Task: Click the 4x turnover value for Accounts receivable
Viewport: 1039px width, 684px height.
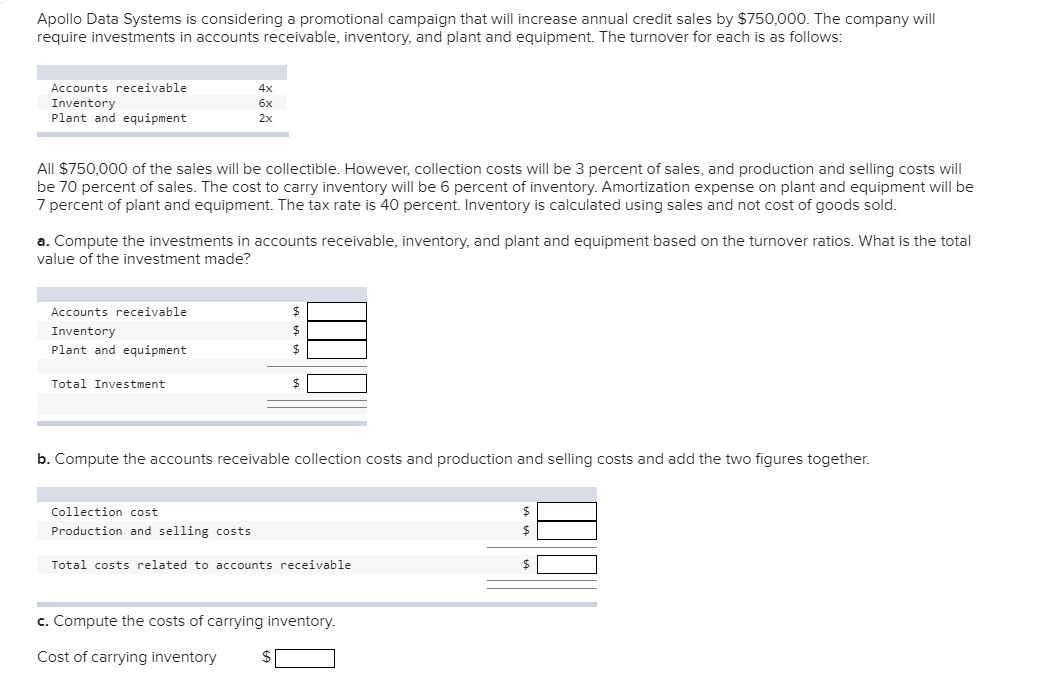Action: [265, 88]
